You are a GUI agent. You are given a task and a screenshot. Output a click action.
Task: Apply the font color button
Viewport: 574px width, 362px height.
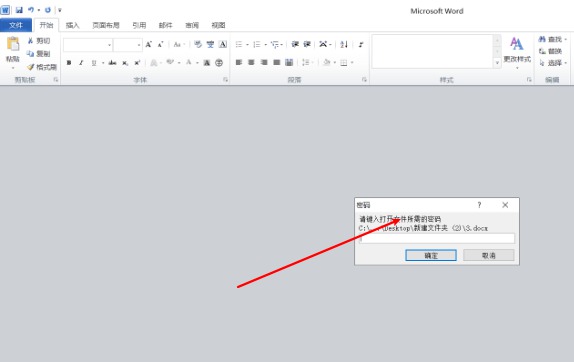189,63
